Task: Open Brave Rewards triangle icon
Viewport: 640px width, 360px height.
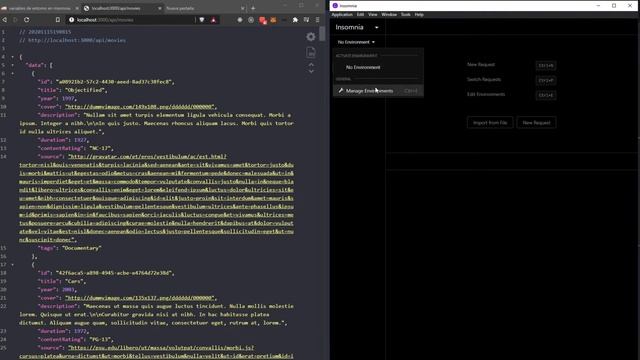Action: (213, 20)
